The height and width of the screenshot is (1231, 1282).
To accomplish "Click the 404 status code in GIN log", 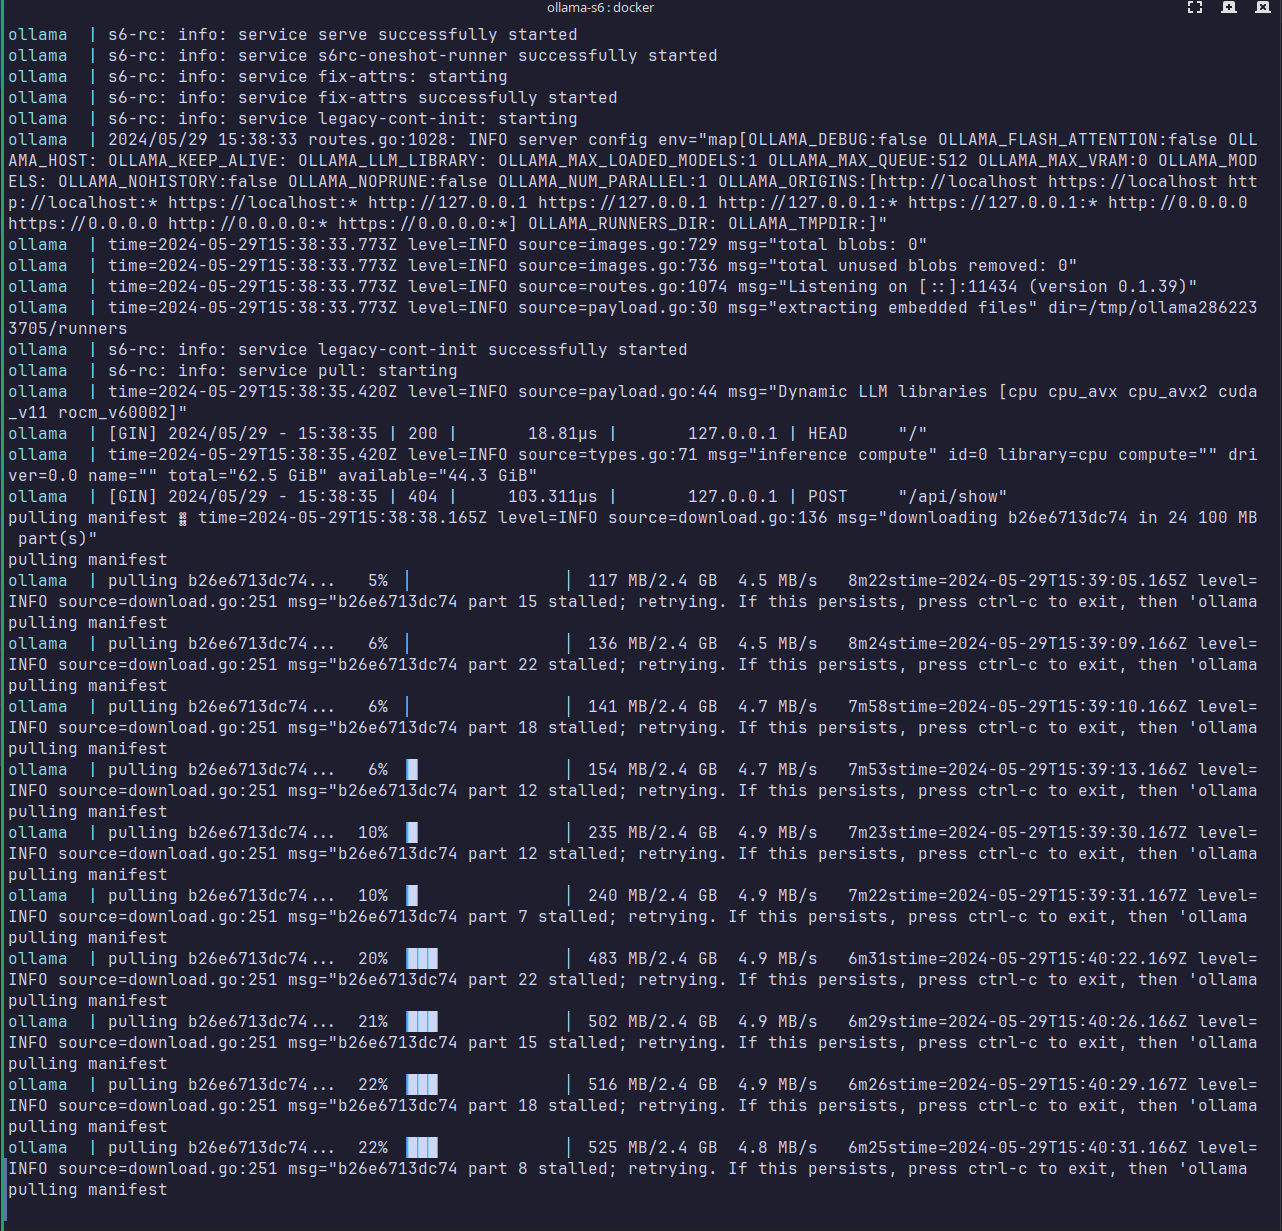I will [423, 497].
